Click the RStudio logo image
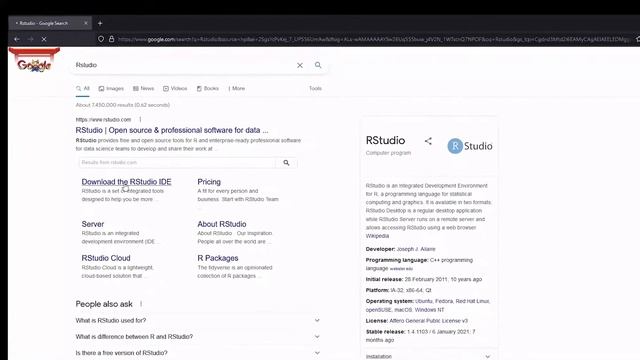640x360 pixels. click(x=470, y=146)
